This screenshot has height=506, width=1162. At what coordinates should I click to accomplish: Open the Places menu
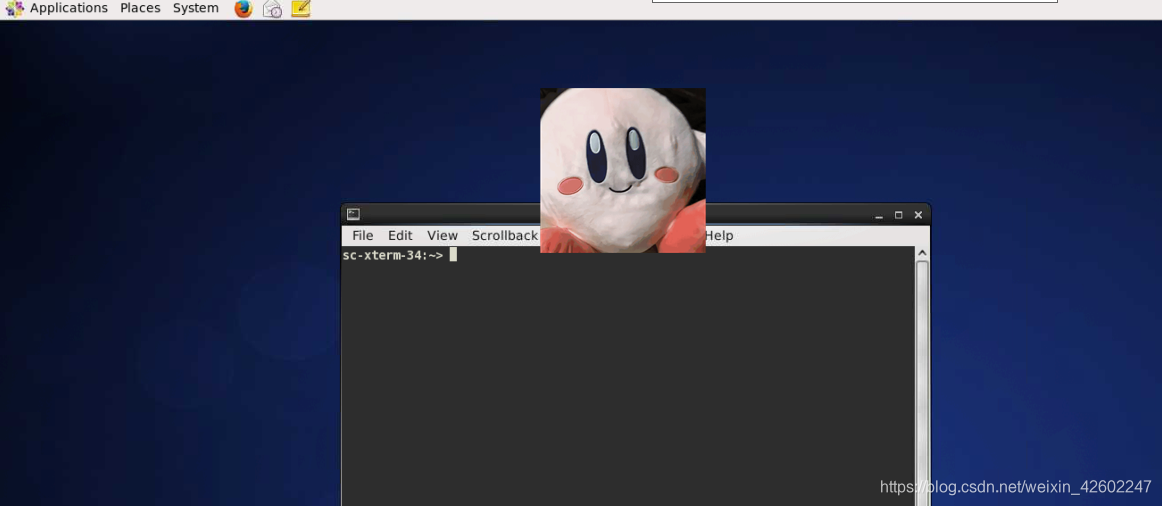tap(140, 8)
